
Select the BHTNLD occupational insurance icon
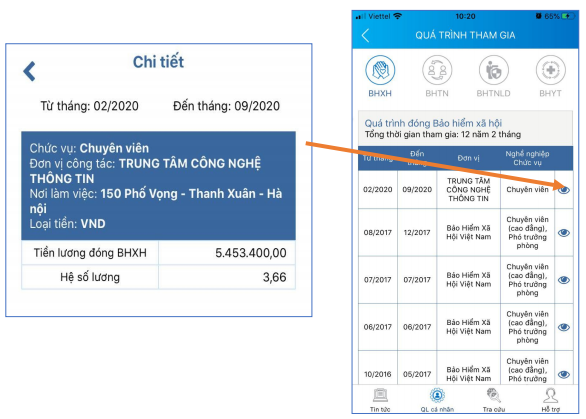[x=493, y=70]
